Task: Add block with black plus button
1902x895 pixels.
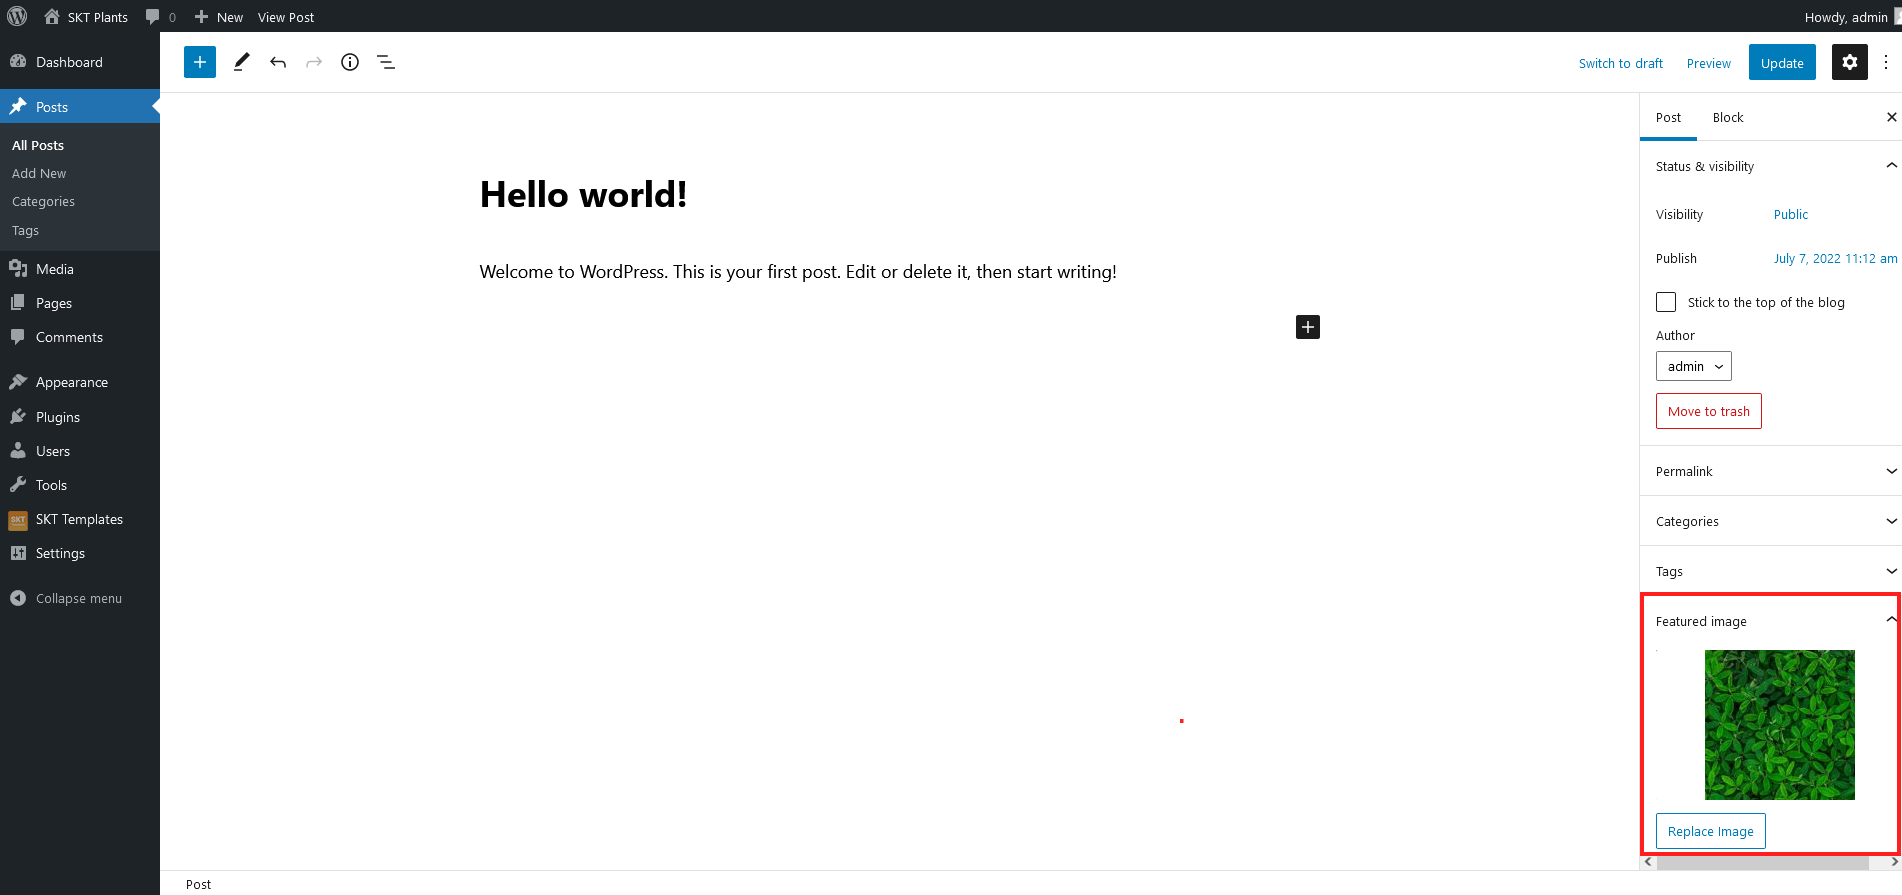Action: (1308, 327)
